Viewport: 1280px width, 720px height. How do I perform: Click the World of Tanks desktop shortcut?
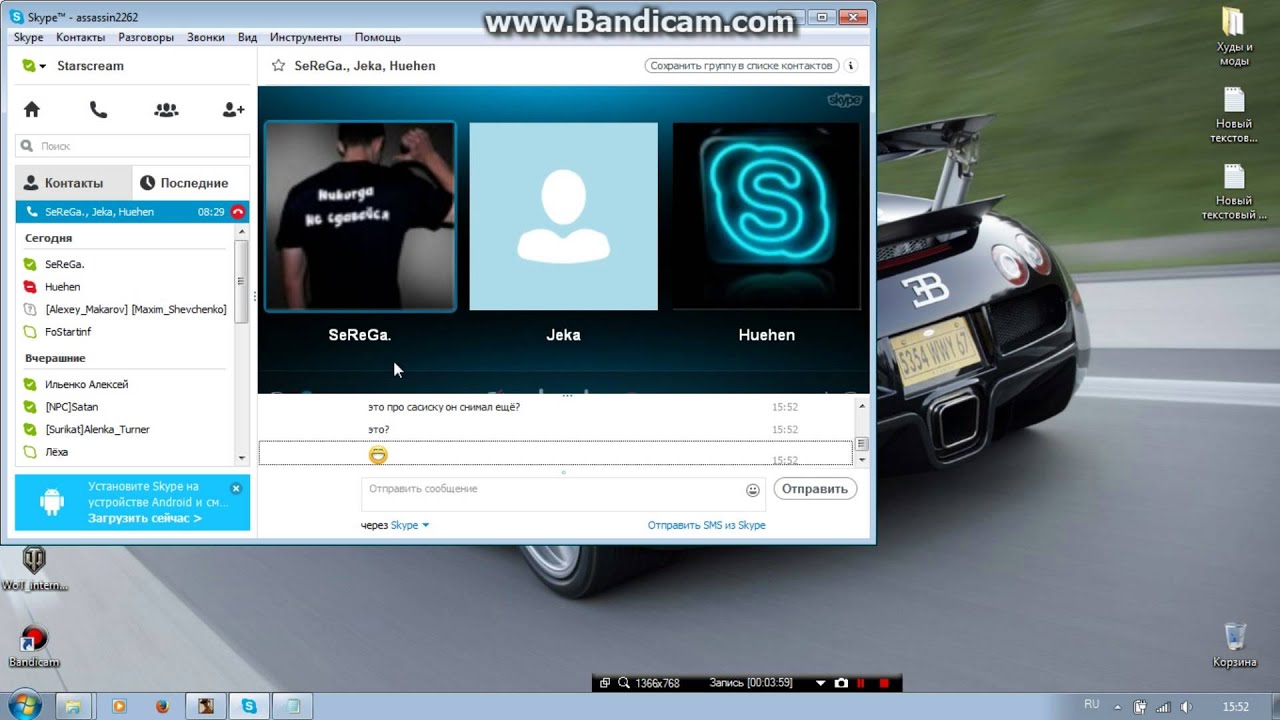34,568
